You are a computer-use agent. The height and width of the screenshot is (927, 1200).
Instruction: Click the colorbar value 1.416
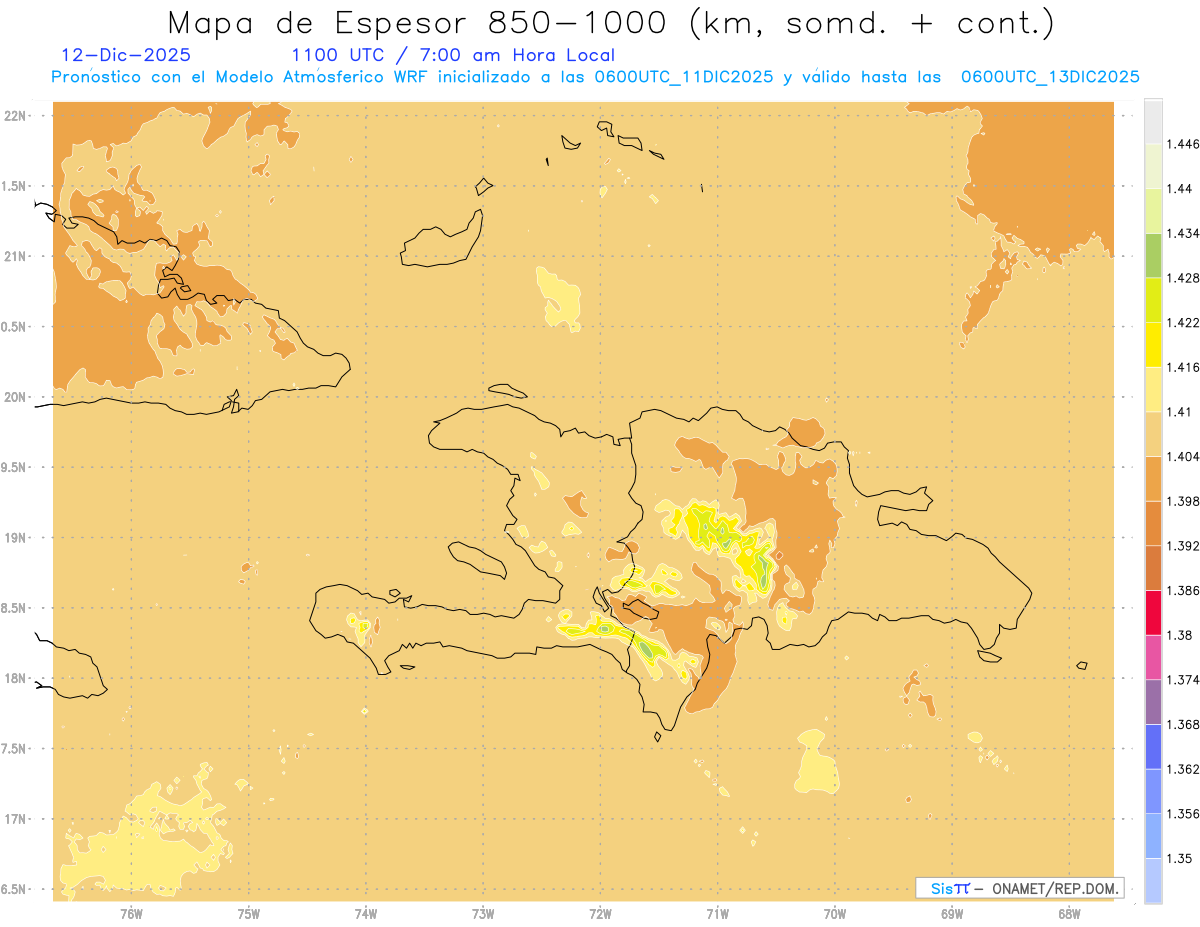click(1183, 367)
